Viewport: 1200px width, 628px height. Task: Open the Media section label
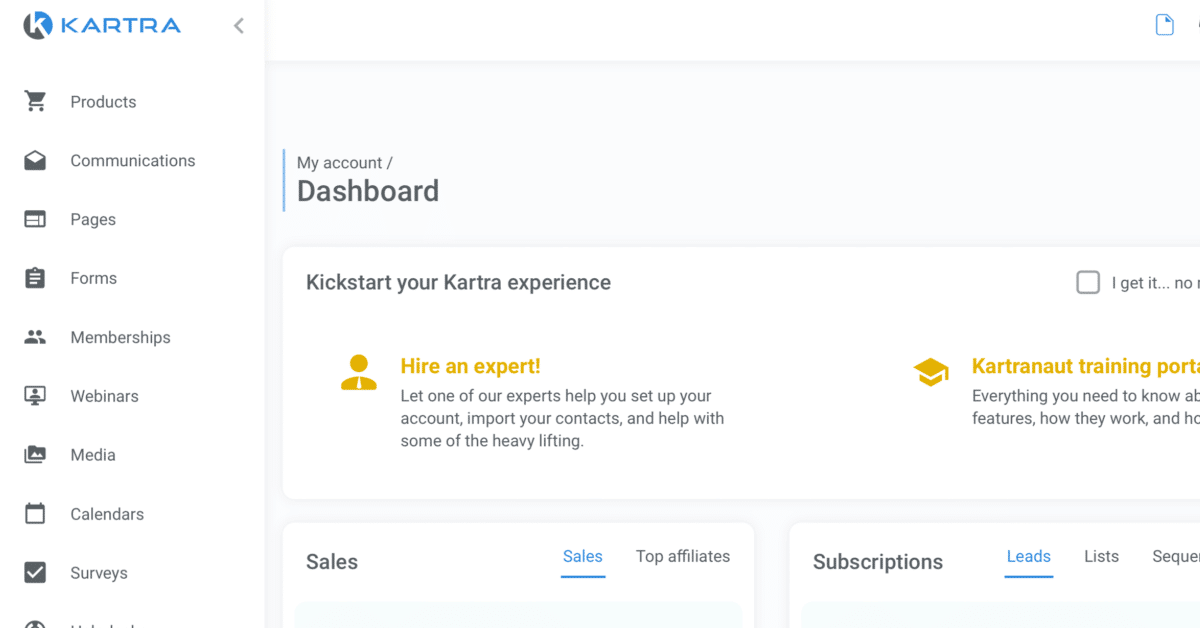point(93,456)
